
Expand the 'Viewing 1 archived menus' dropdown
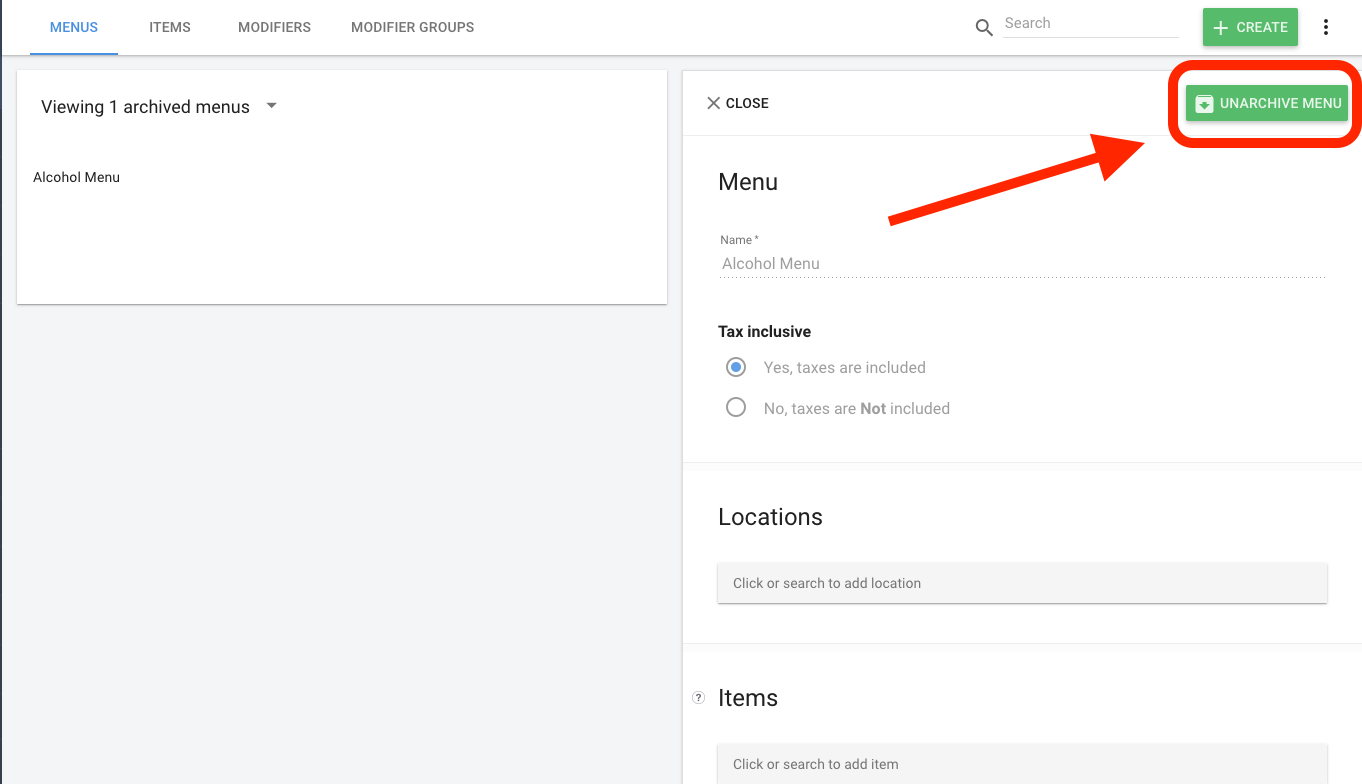pyautogui.click(x=271, y=106)
